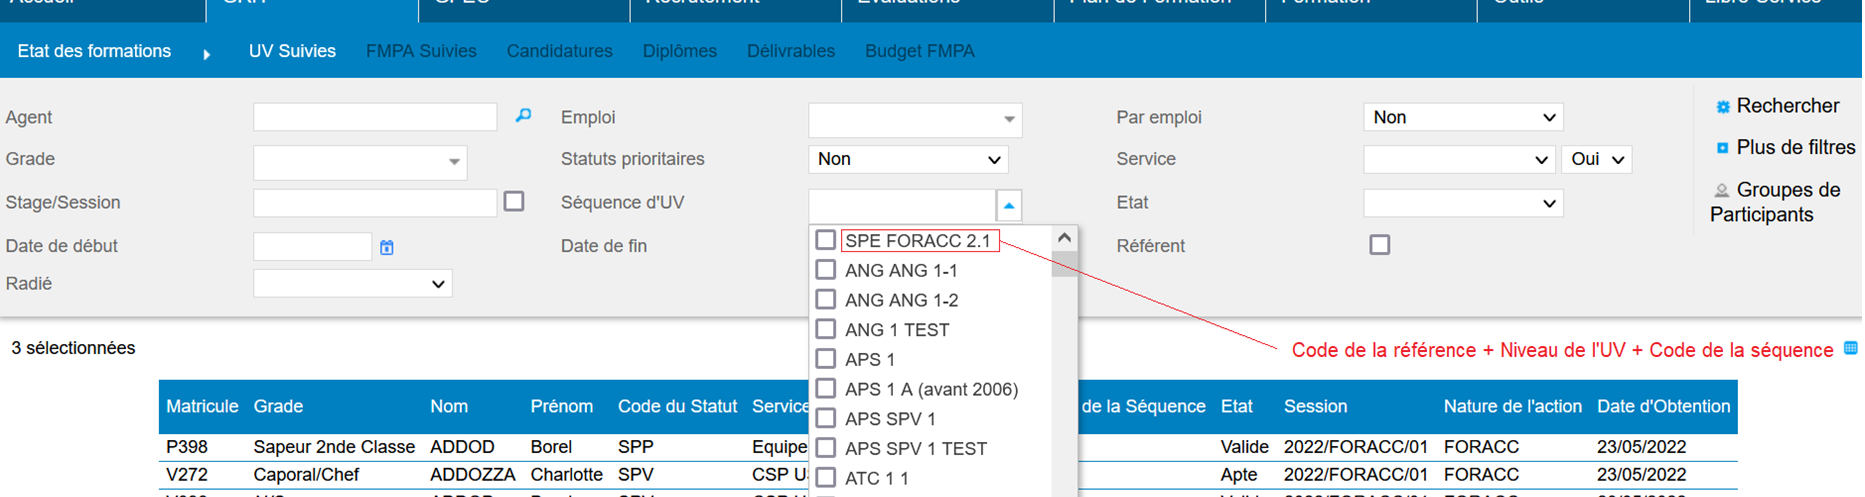Open the Budget FMPA tab
The image size is (1865, 497).
919,51
